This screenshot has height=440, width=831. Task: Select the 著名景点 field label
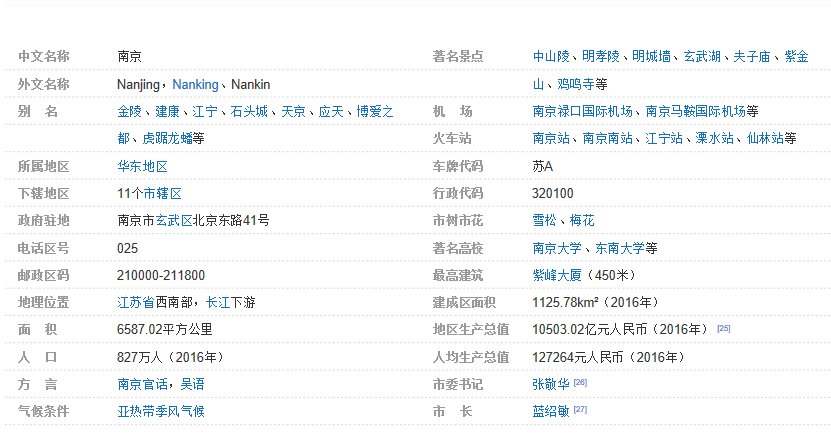(x=458, y=56)
